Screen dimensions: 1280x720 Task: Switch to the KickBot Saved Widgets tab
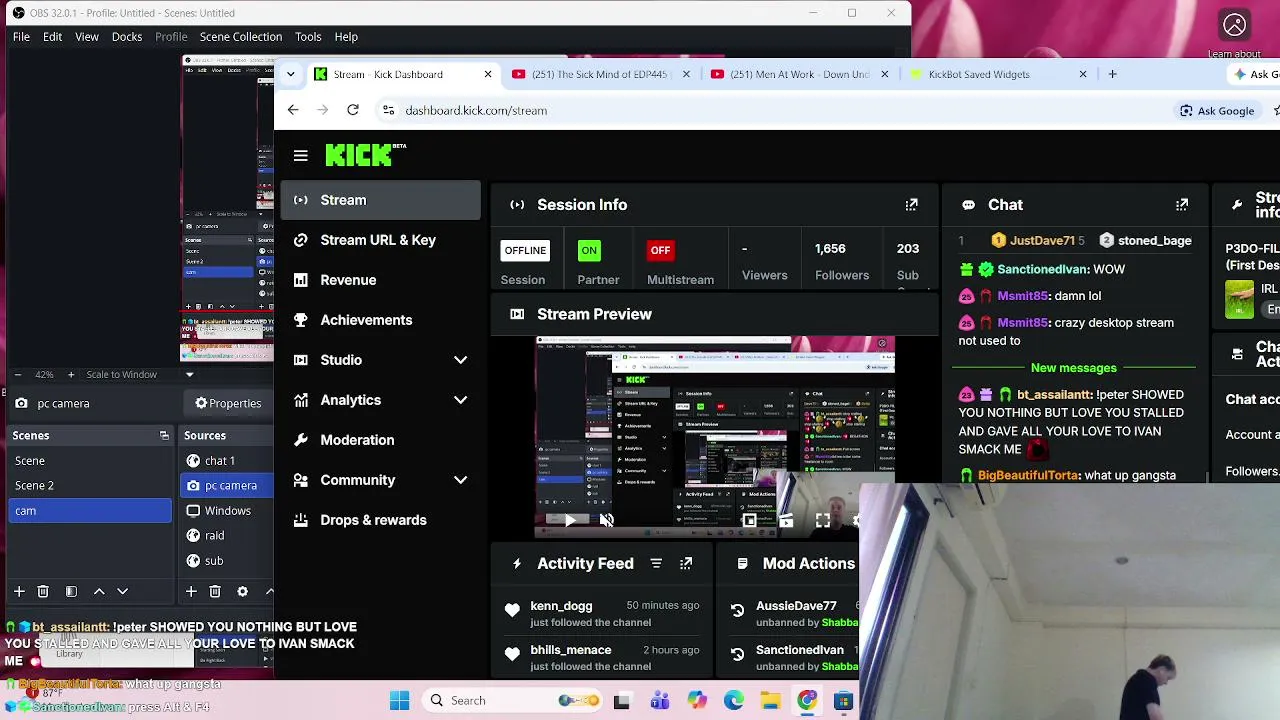click(x=998, y=74)
